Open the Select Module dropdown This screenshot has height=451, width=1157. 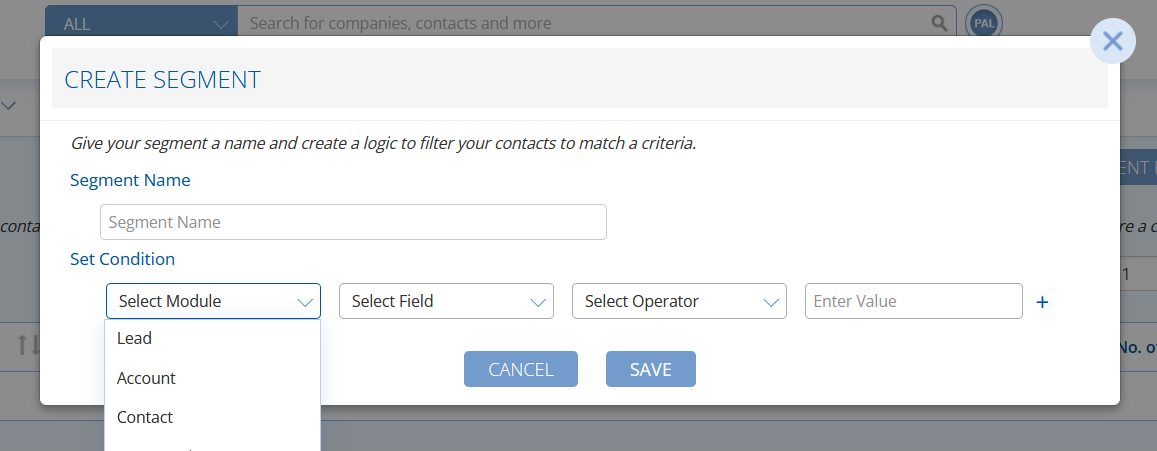213,301
